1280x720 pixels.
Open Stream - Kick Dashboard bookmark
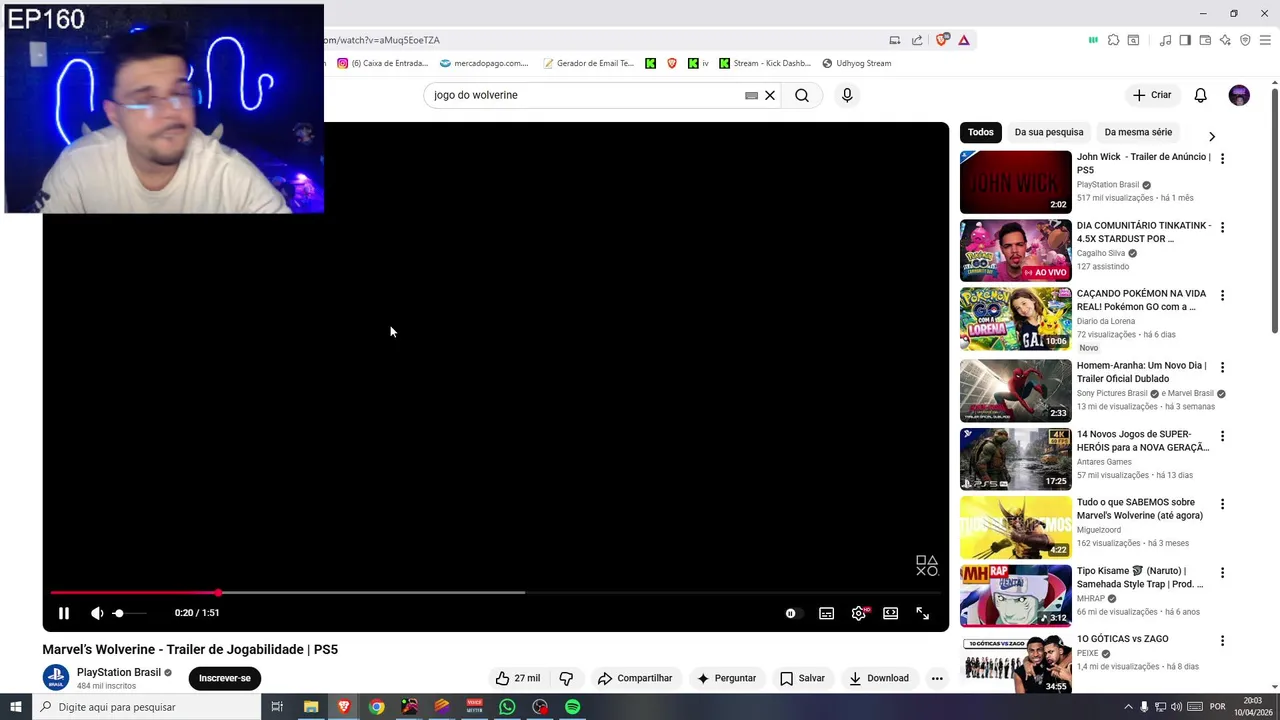(765, 63)
